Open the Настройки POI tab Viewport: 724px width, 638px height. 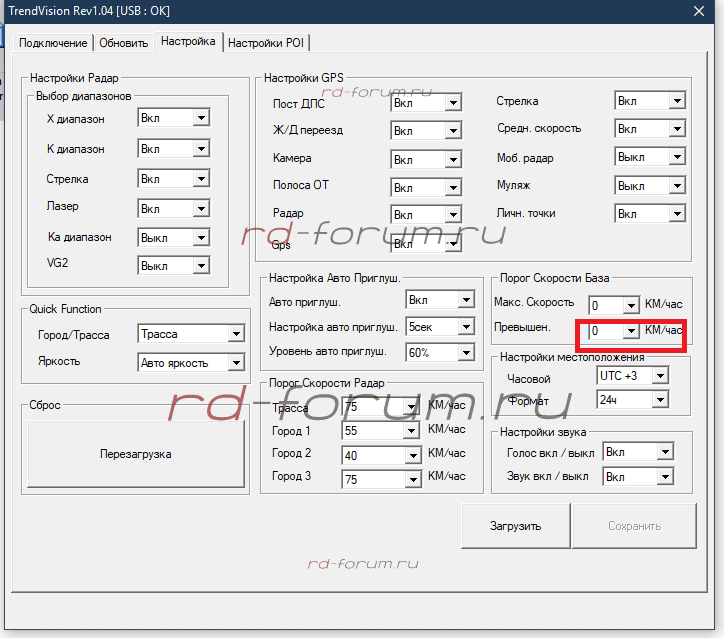[x=267, y=43]
